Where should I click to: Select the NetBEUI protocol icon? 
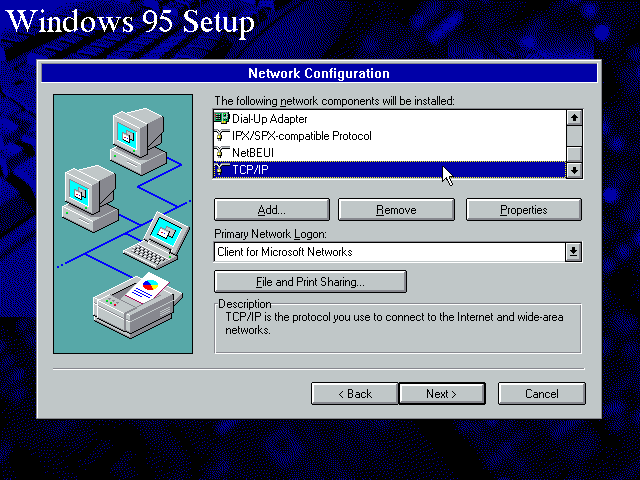(x=222, y=153)
